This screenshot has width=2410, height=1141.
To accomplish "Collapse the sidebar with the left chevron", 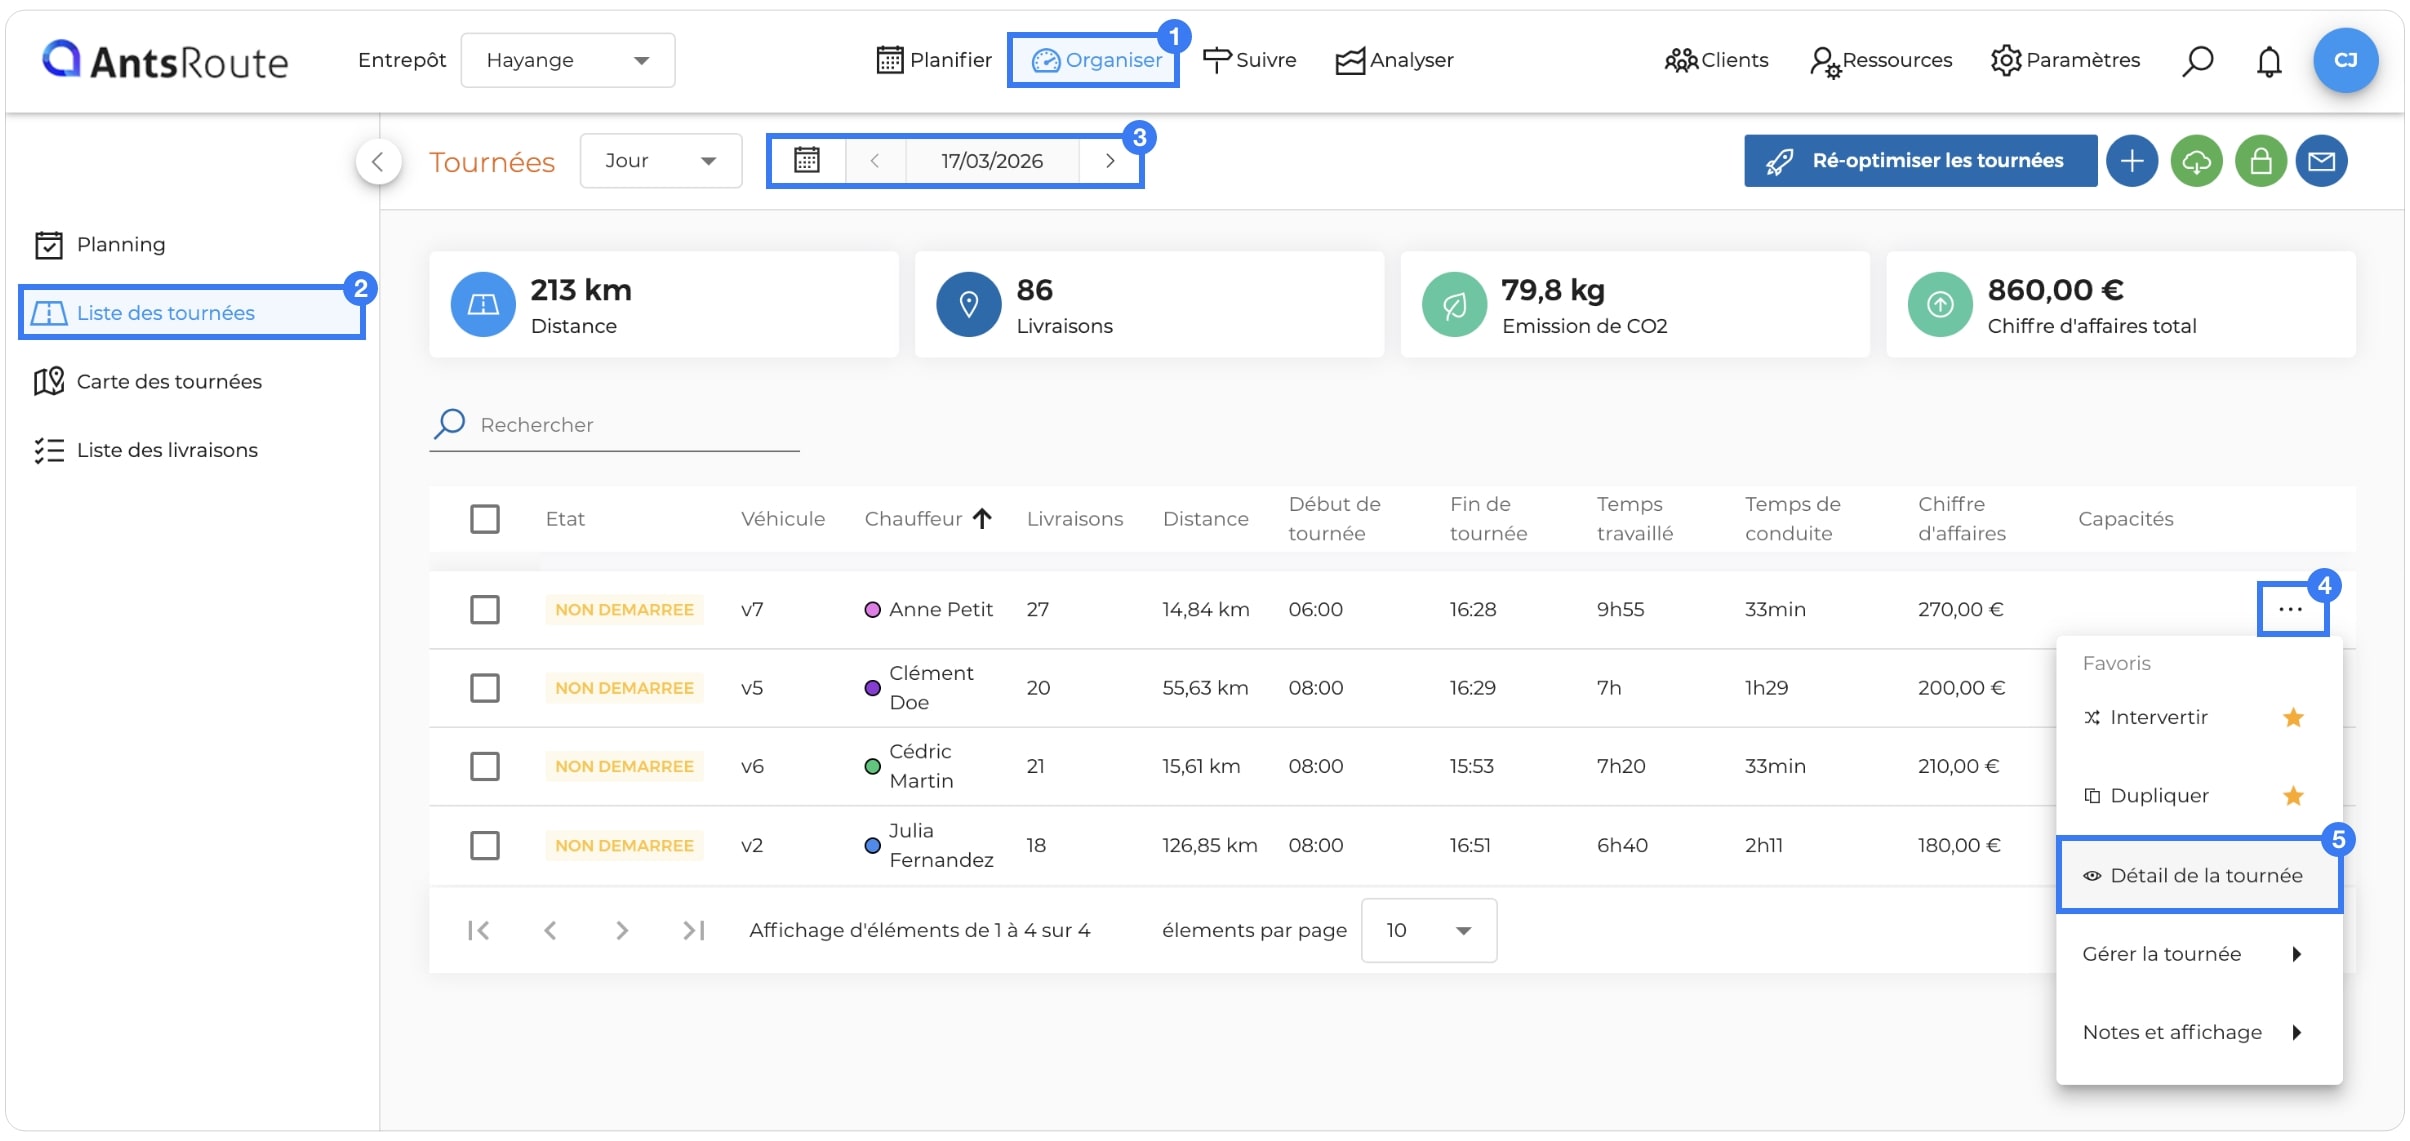I will 378,161.
